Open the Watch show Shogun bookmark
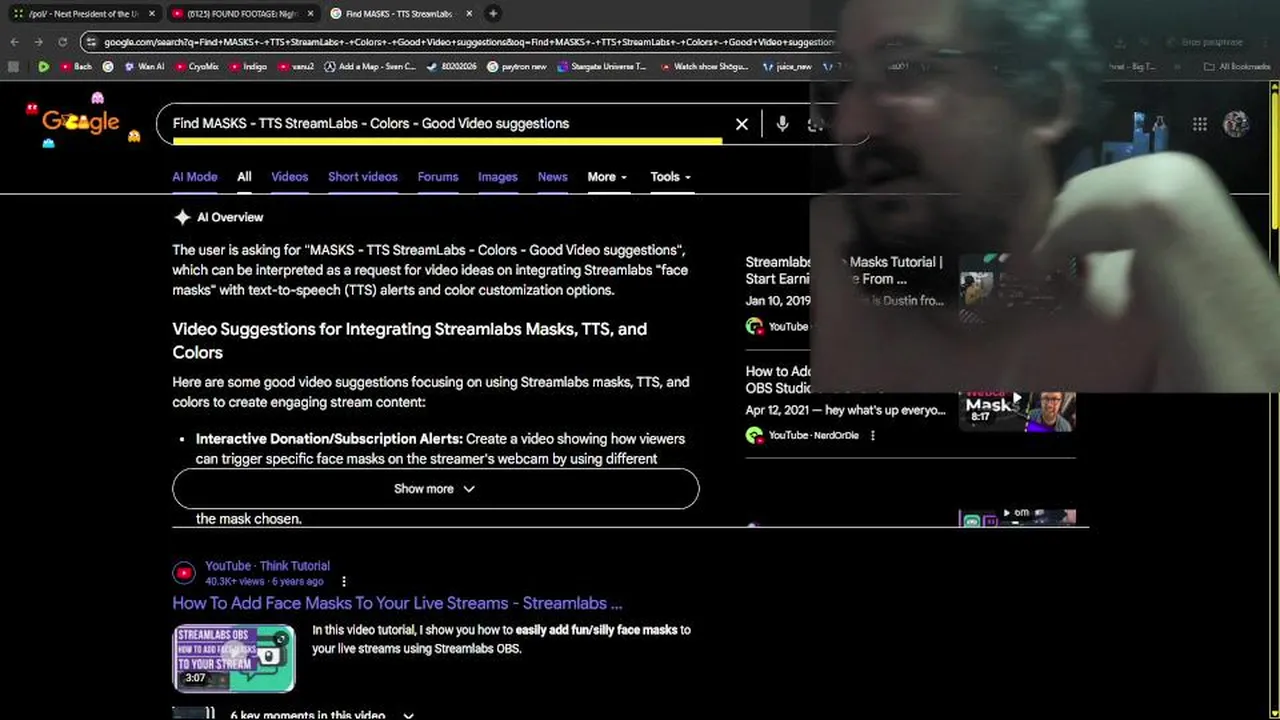The image size is (1280, 720). pos(703,67)
